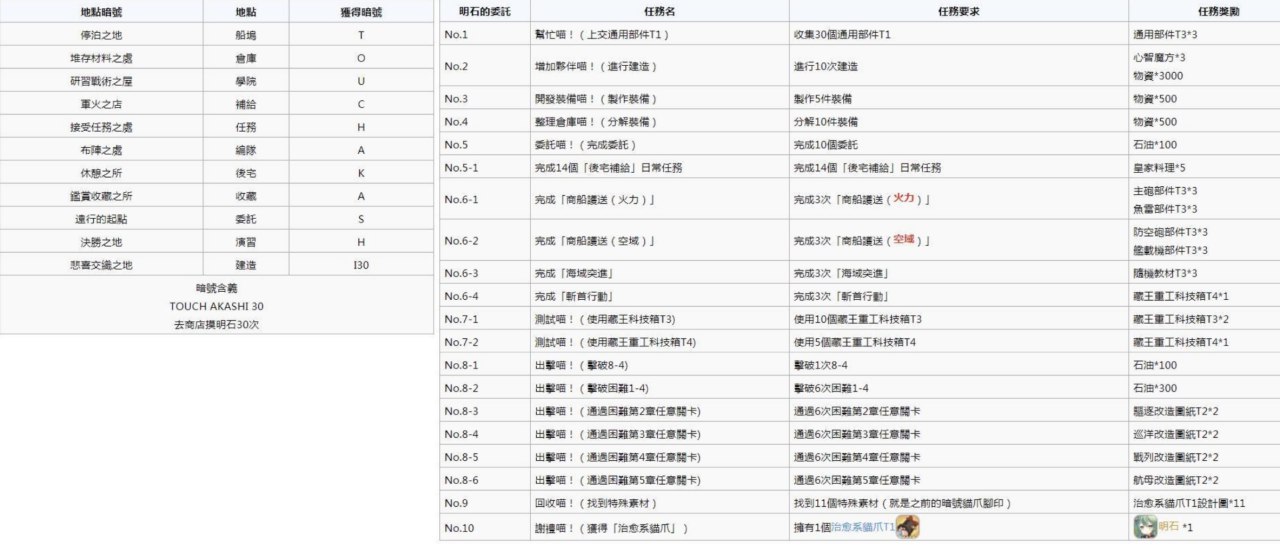Click the red 火力 text in No.6-1
Screen dimensions: 1280x546
(906, 199)
